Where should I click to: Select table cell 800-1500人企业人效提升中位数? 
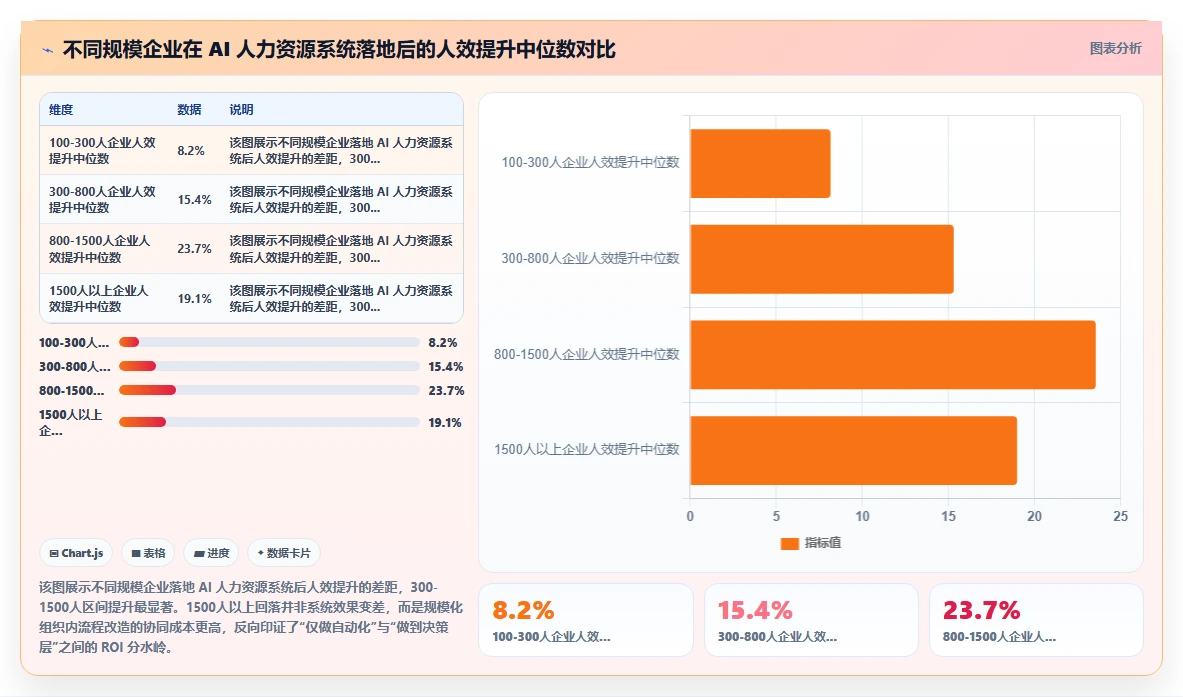click(104, 249)
